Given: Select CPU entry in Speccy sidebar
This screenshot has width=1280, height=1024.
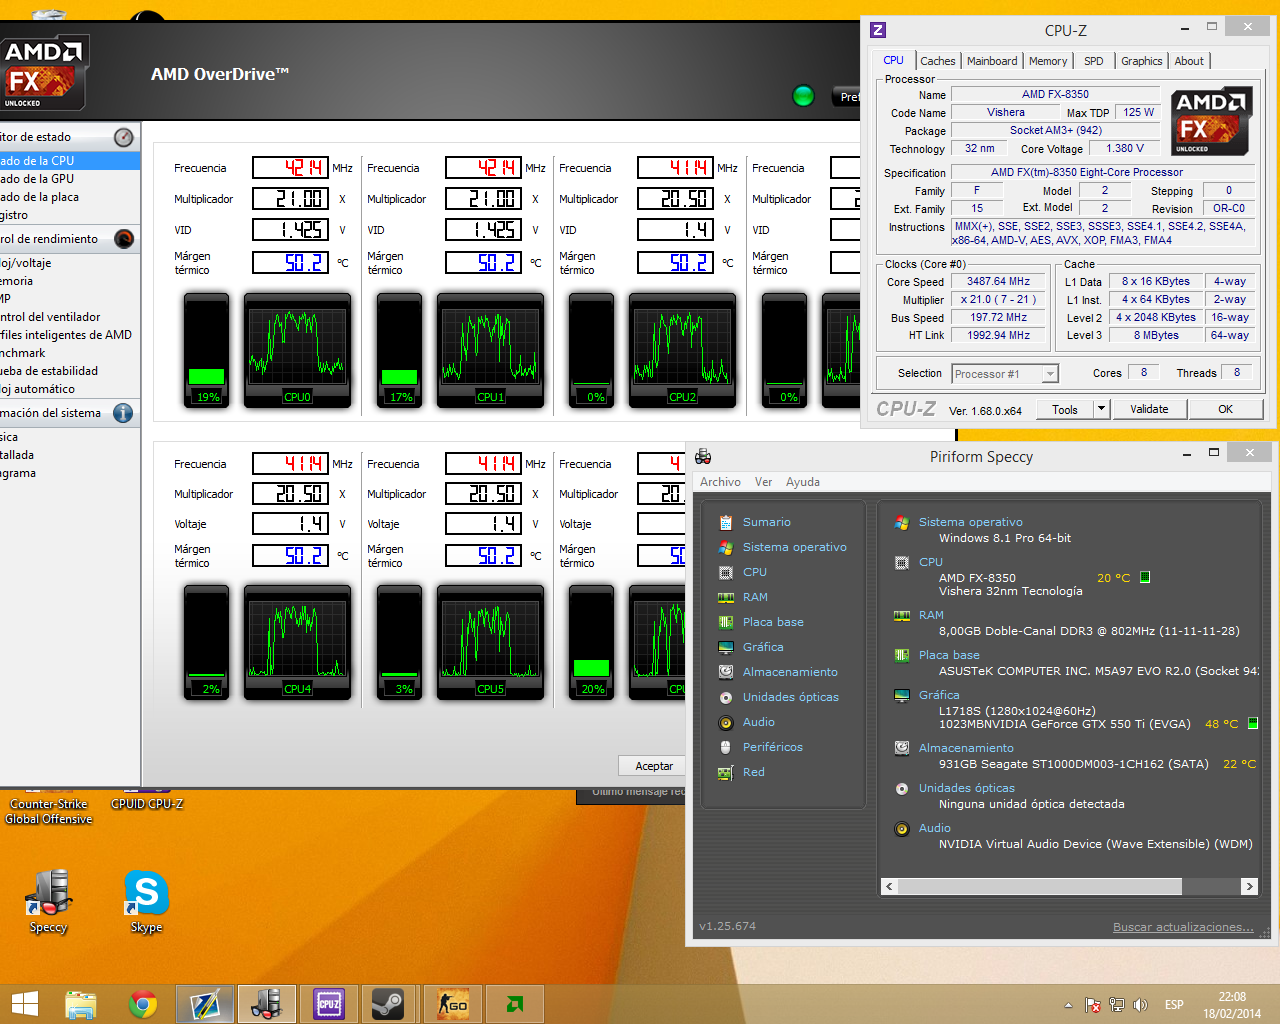Looking at the screenshot, I should (754, 572).
